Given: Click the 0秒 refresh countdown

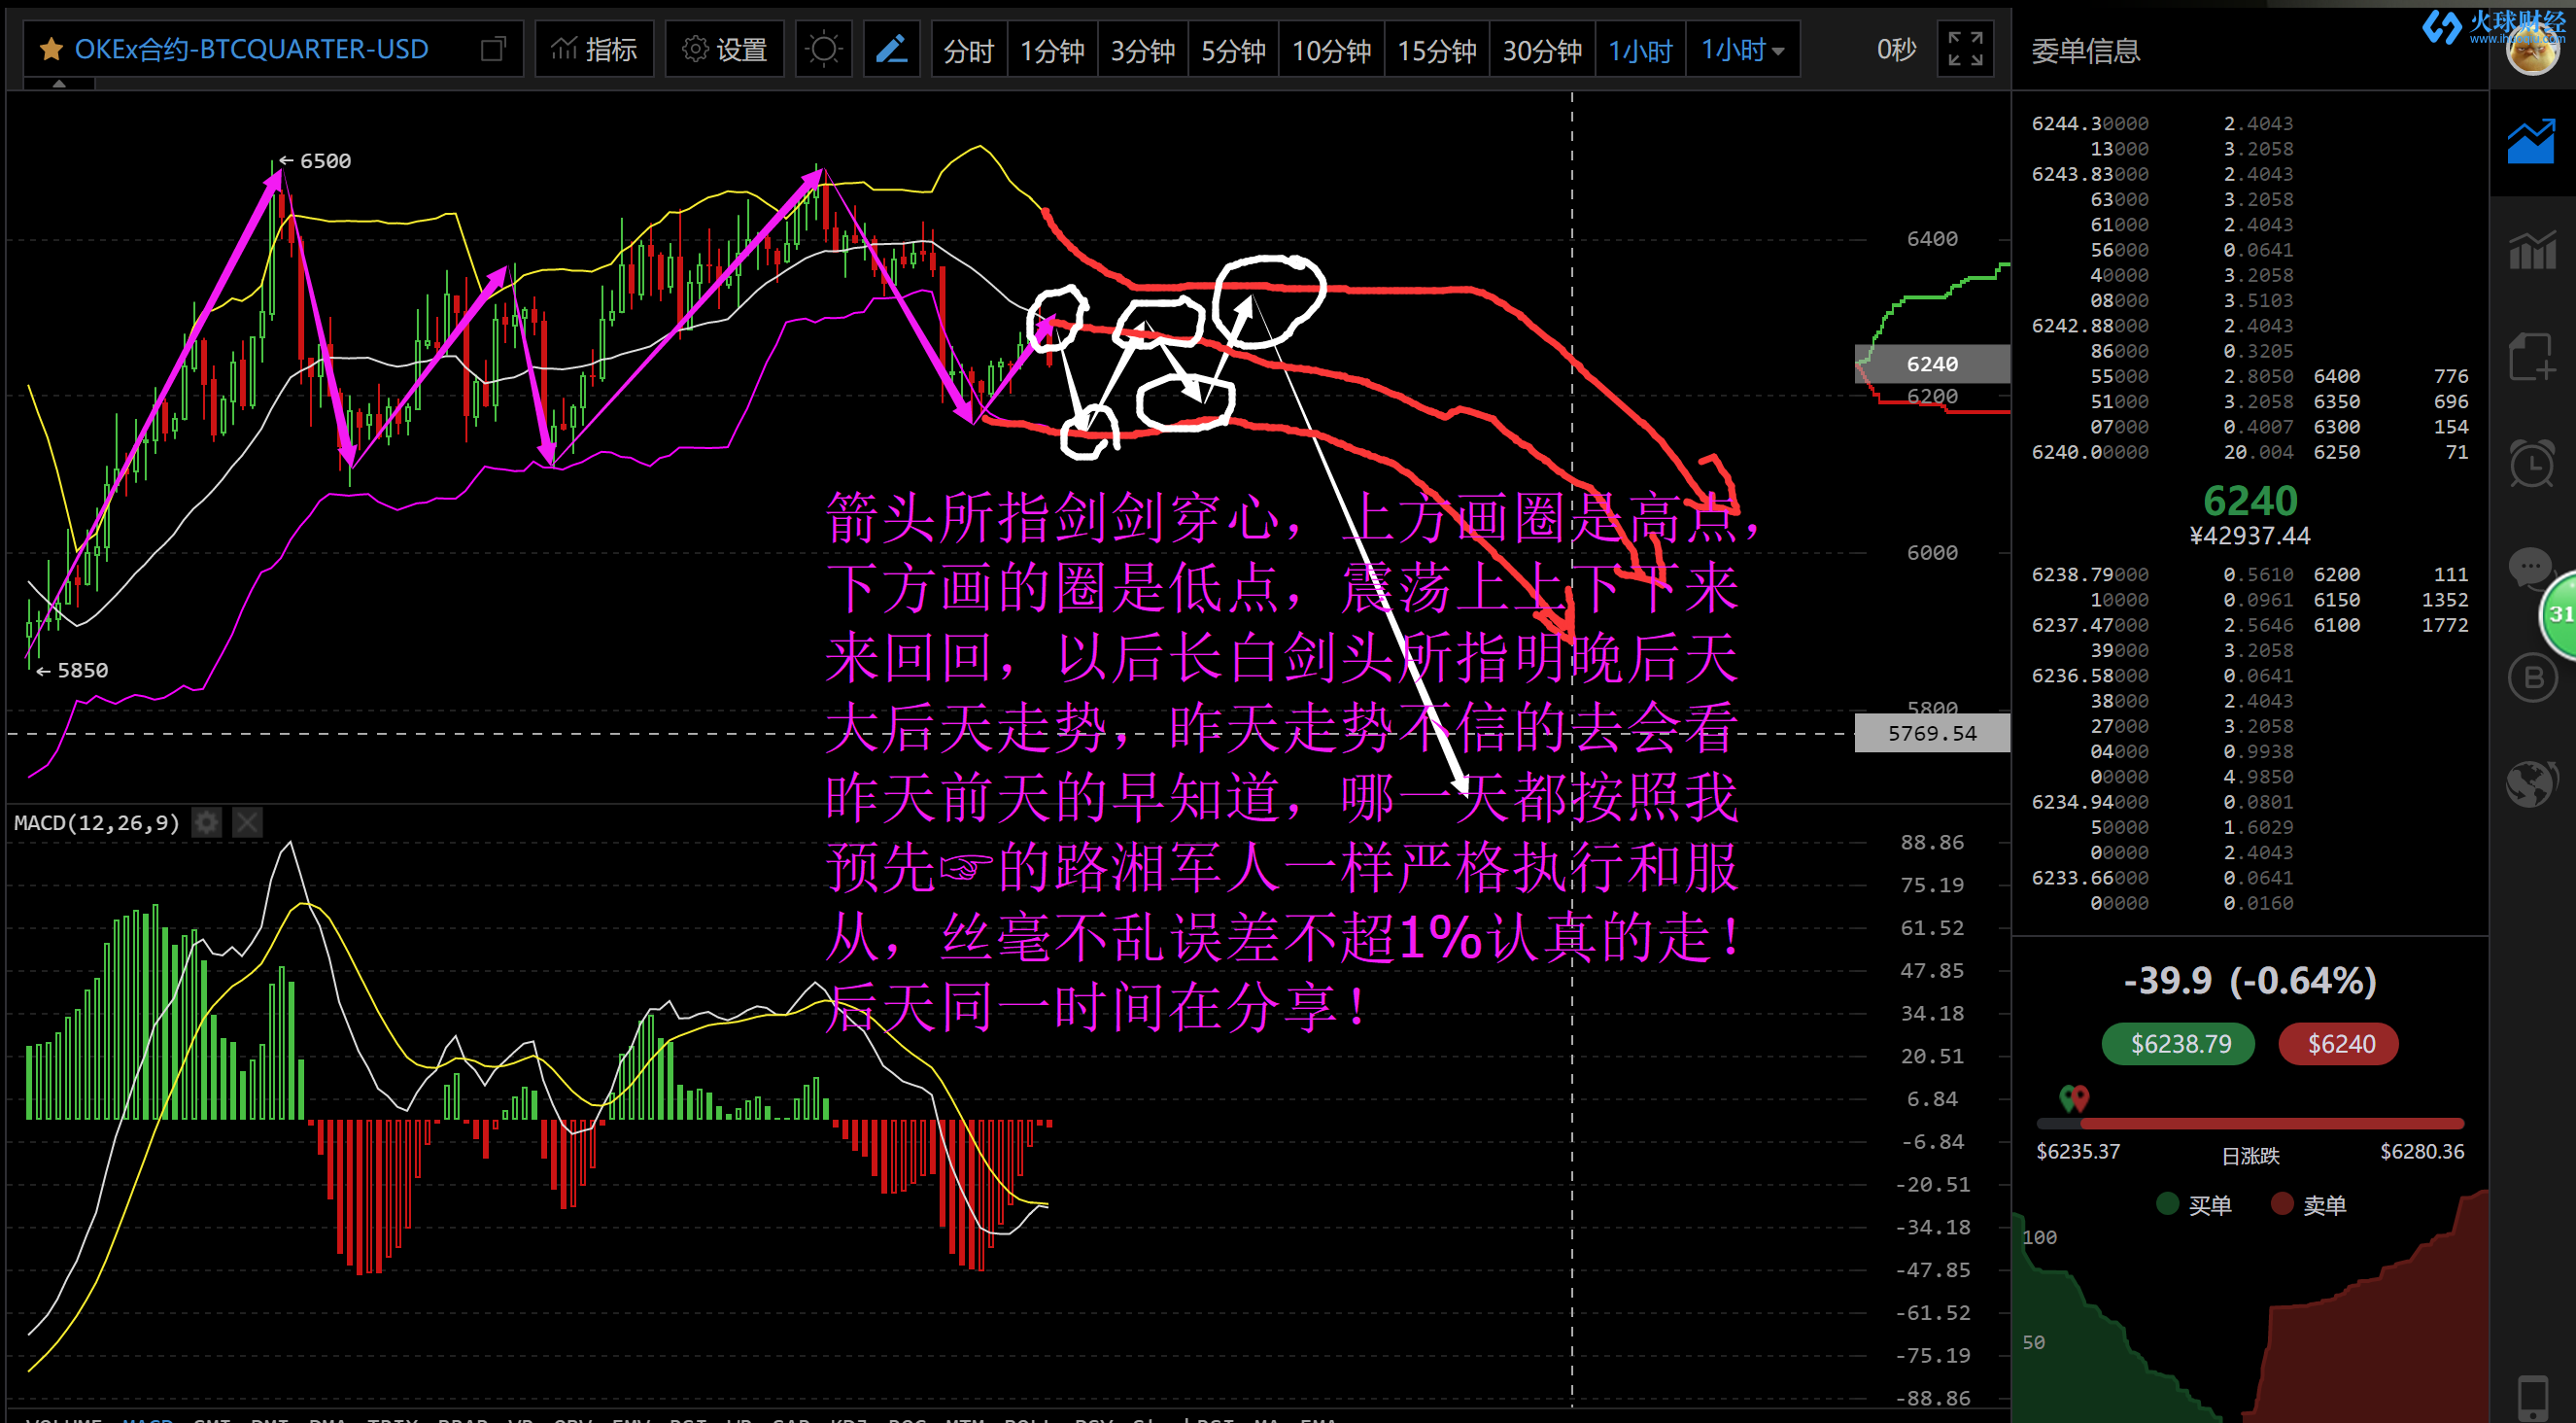Looking at the screenshot, I should 1895,49.
